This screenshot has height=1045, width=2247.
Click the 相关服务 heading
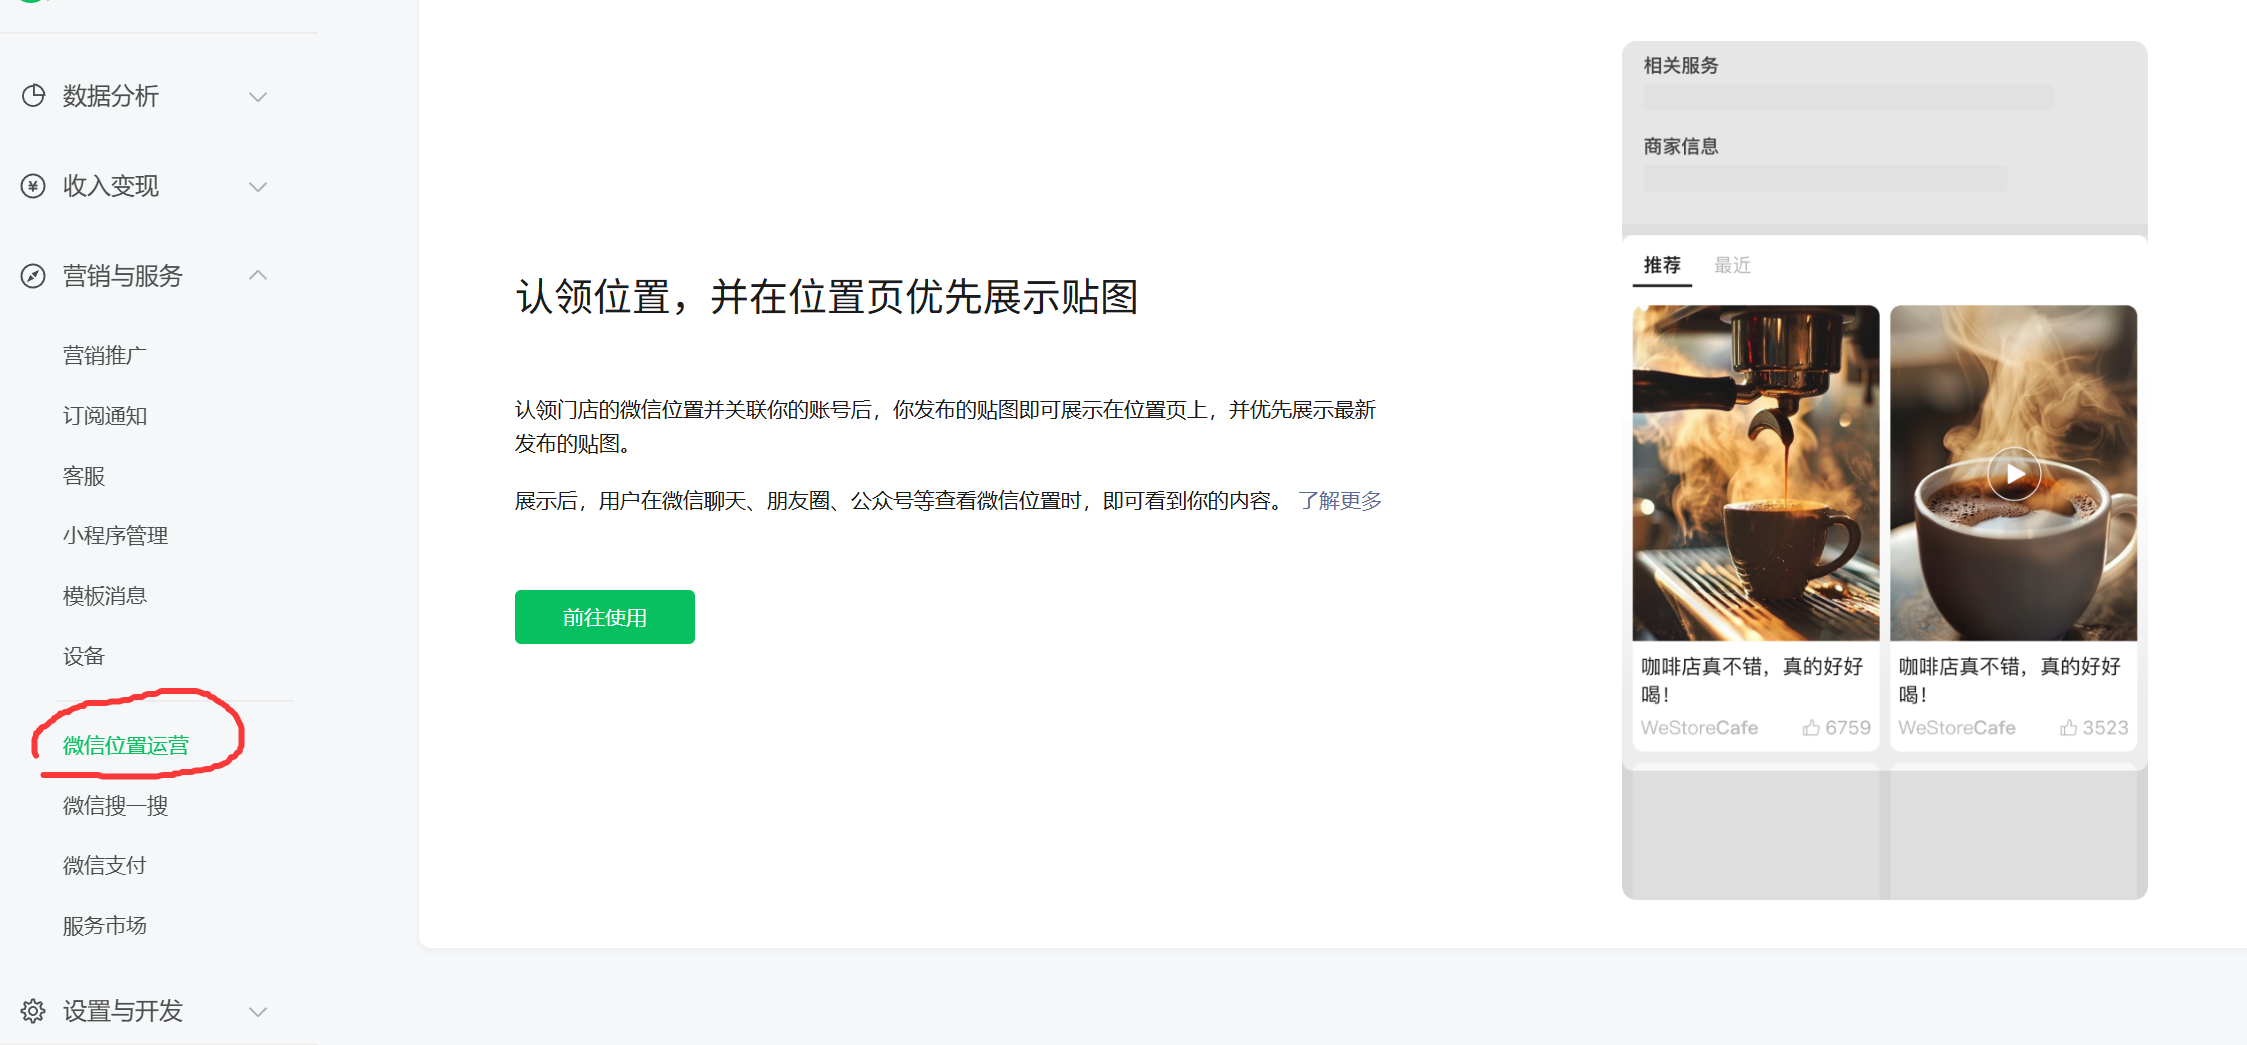(x=1681, y=66)
